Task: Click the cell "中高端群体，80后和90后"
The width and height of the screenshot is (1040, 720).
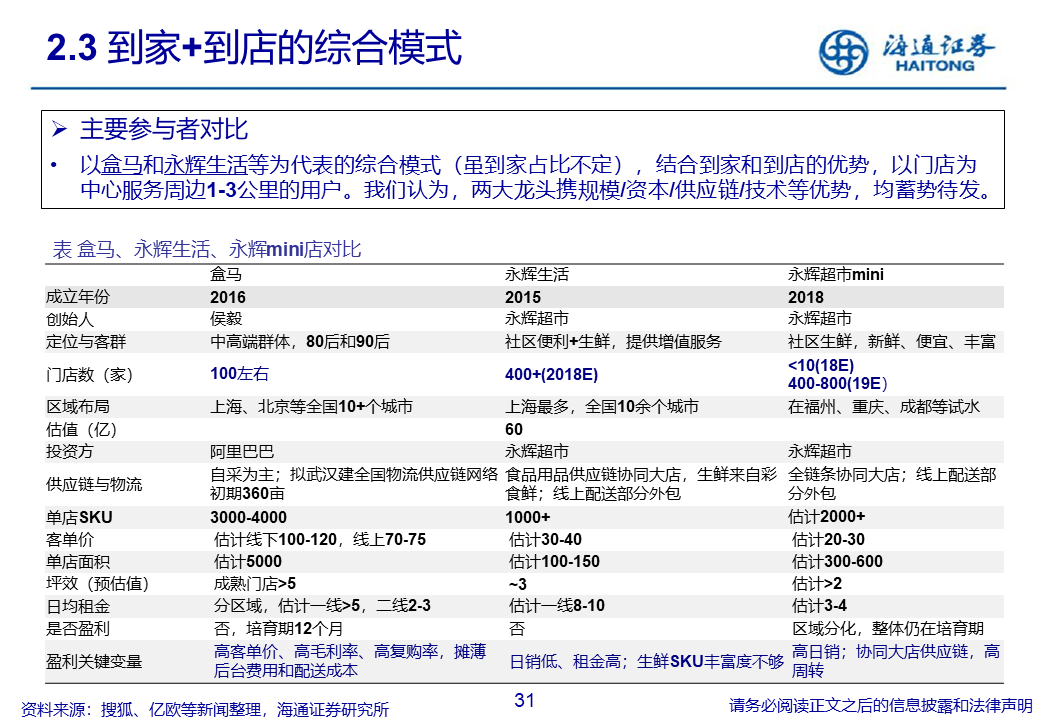Action: coord(300,341)
